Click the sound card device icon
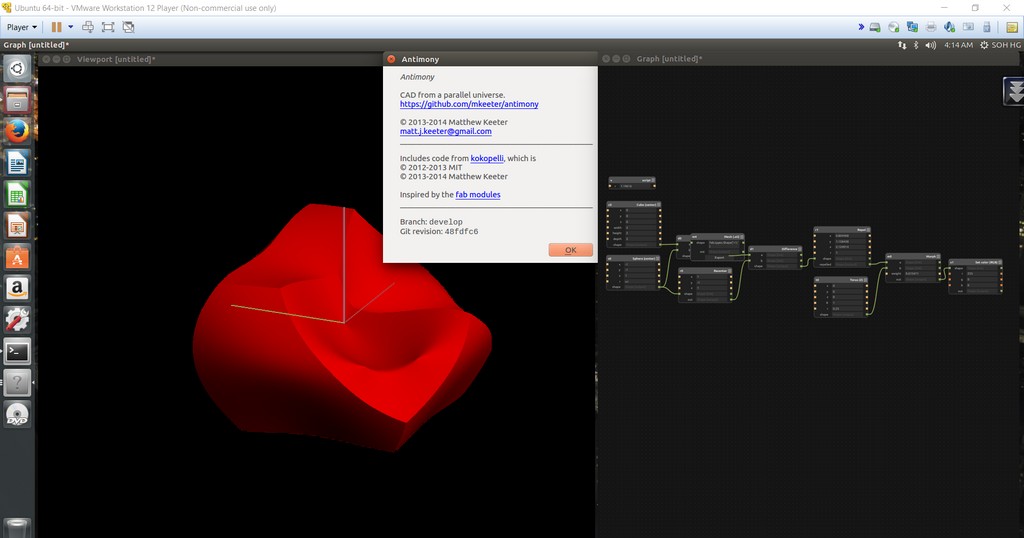The image size is (1024, 538). (950, 27)
